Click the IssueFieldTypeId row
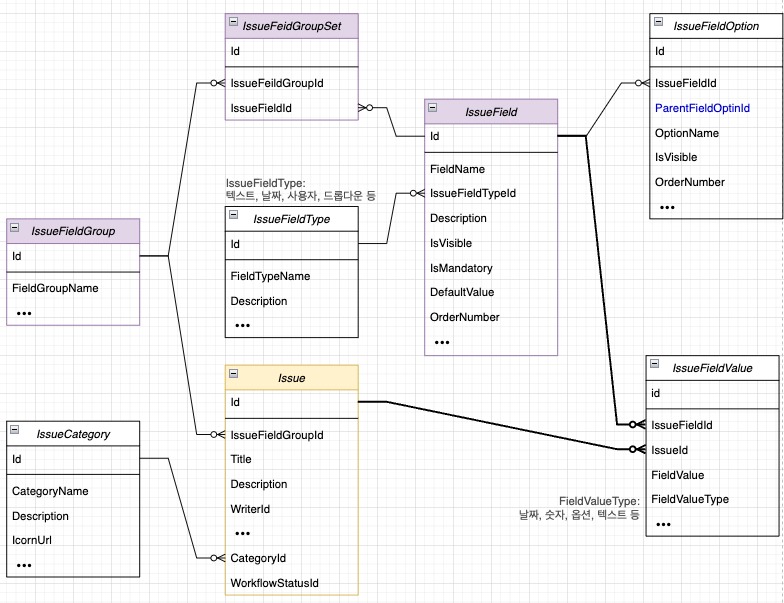The height and width of the screenshot is (603, 784). [x=491, y=193]
